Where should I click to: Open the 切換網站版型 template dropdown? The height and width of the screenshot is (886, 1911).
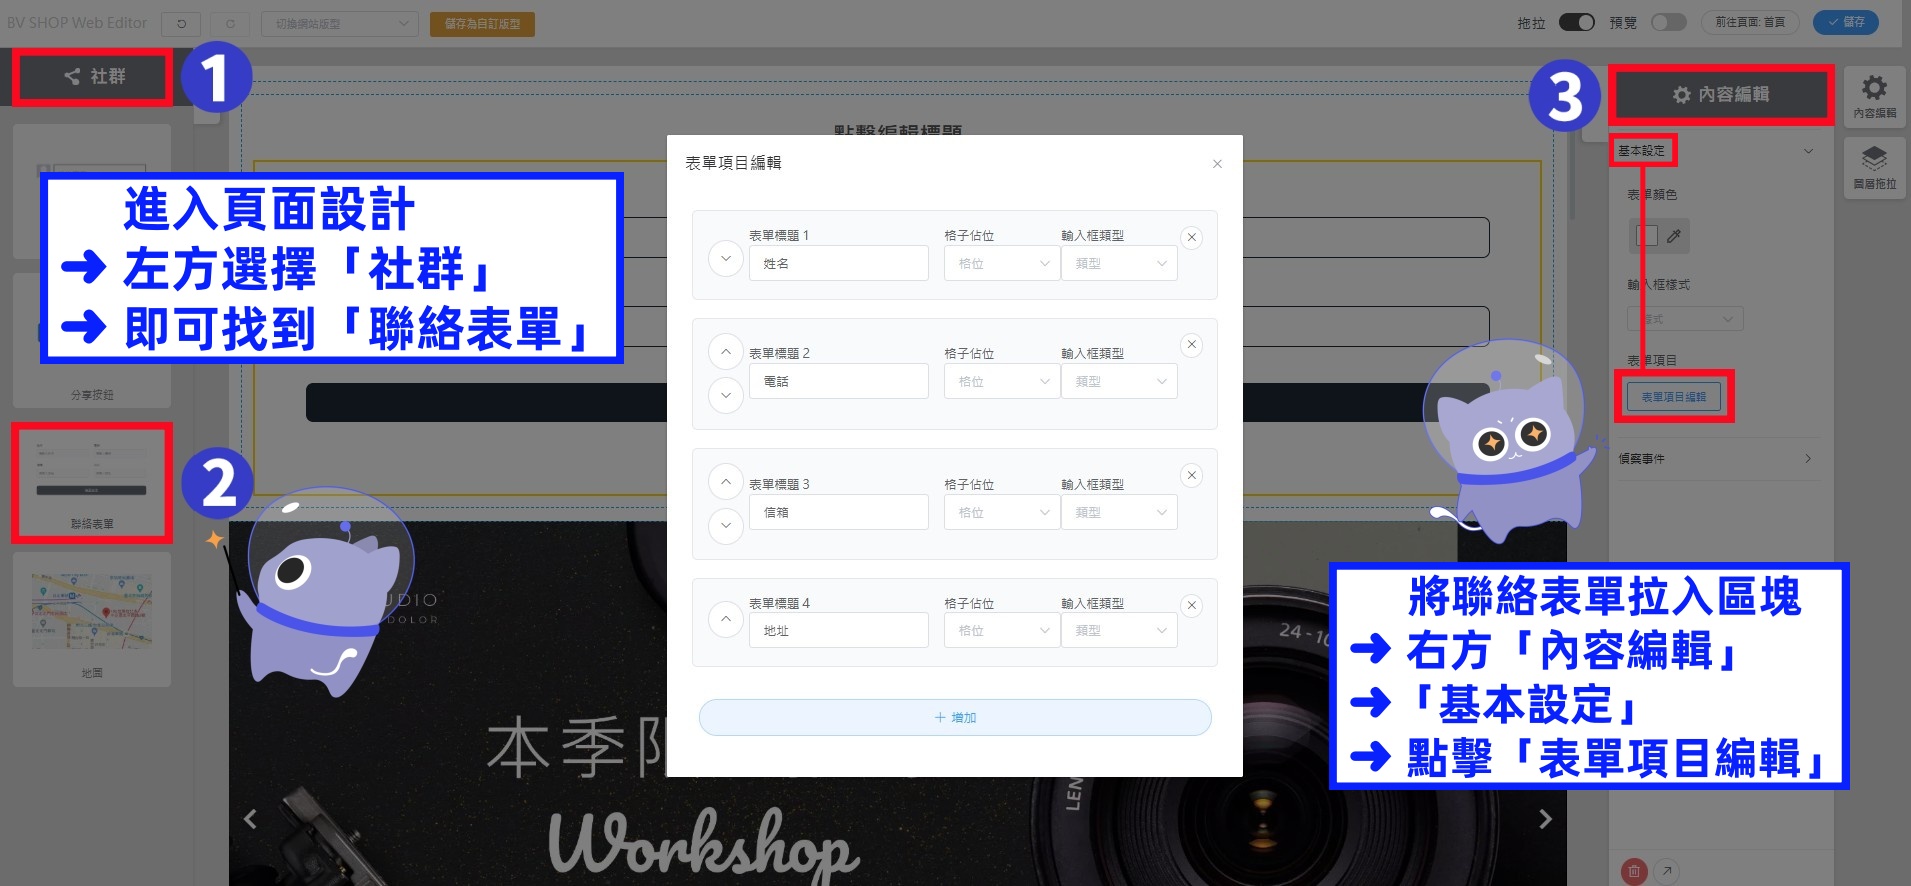point(340,23)
